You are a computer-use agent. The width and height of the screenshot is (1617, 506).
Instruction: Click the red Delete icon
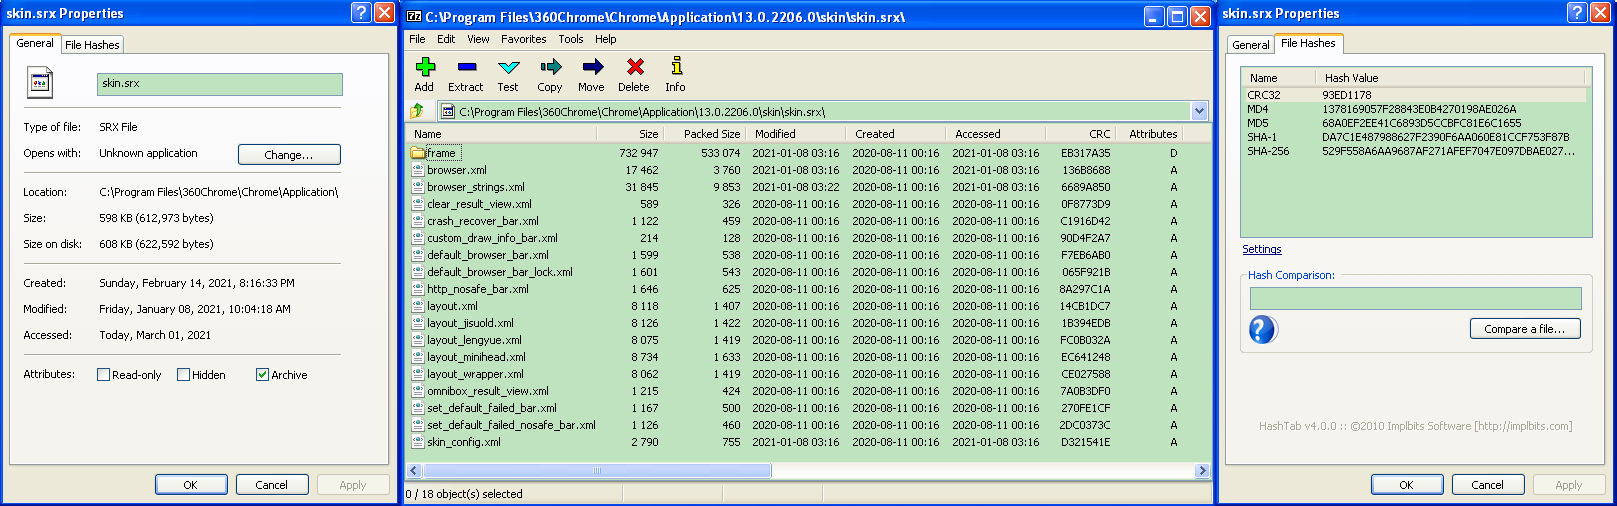(634, 67)
